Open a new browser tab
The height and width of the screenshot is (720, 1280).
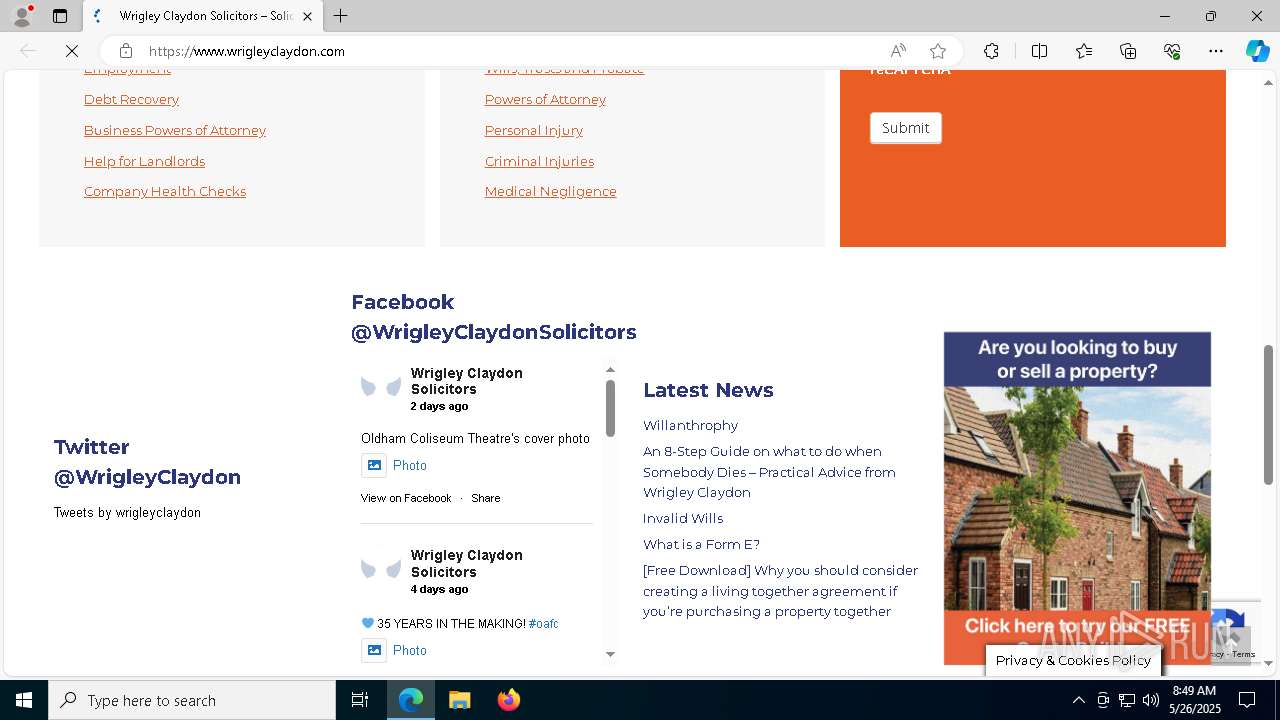click(341, 16)
